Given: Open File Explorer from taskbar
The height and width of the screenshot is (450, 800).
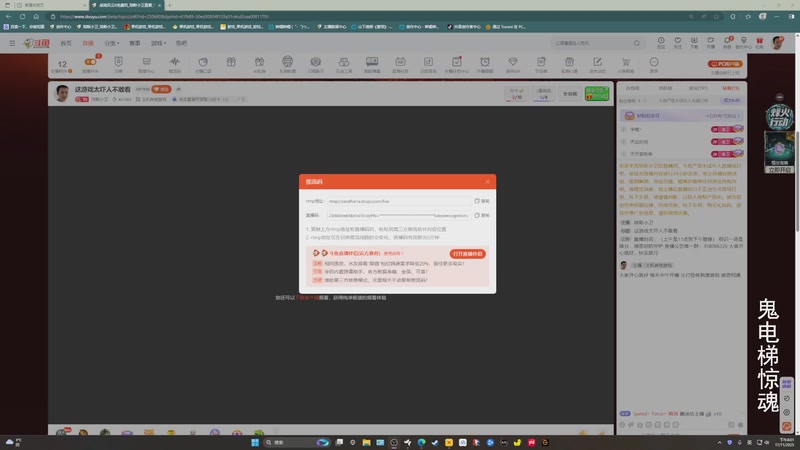Looking at the screenshot, I should pos(366,442).
